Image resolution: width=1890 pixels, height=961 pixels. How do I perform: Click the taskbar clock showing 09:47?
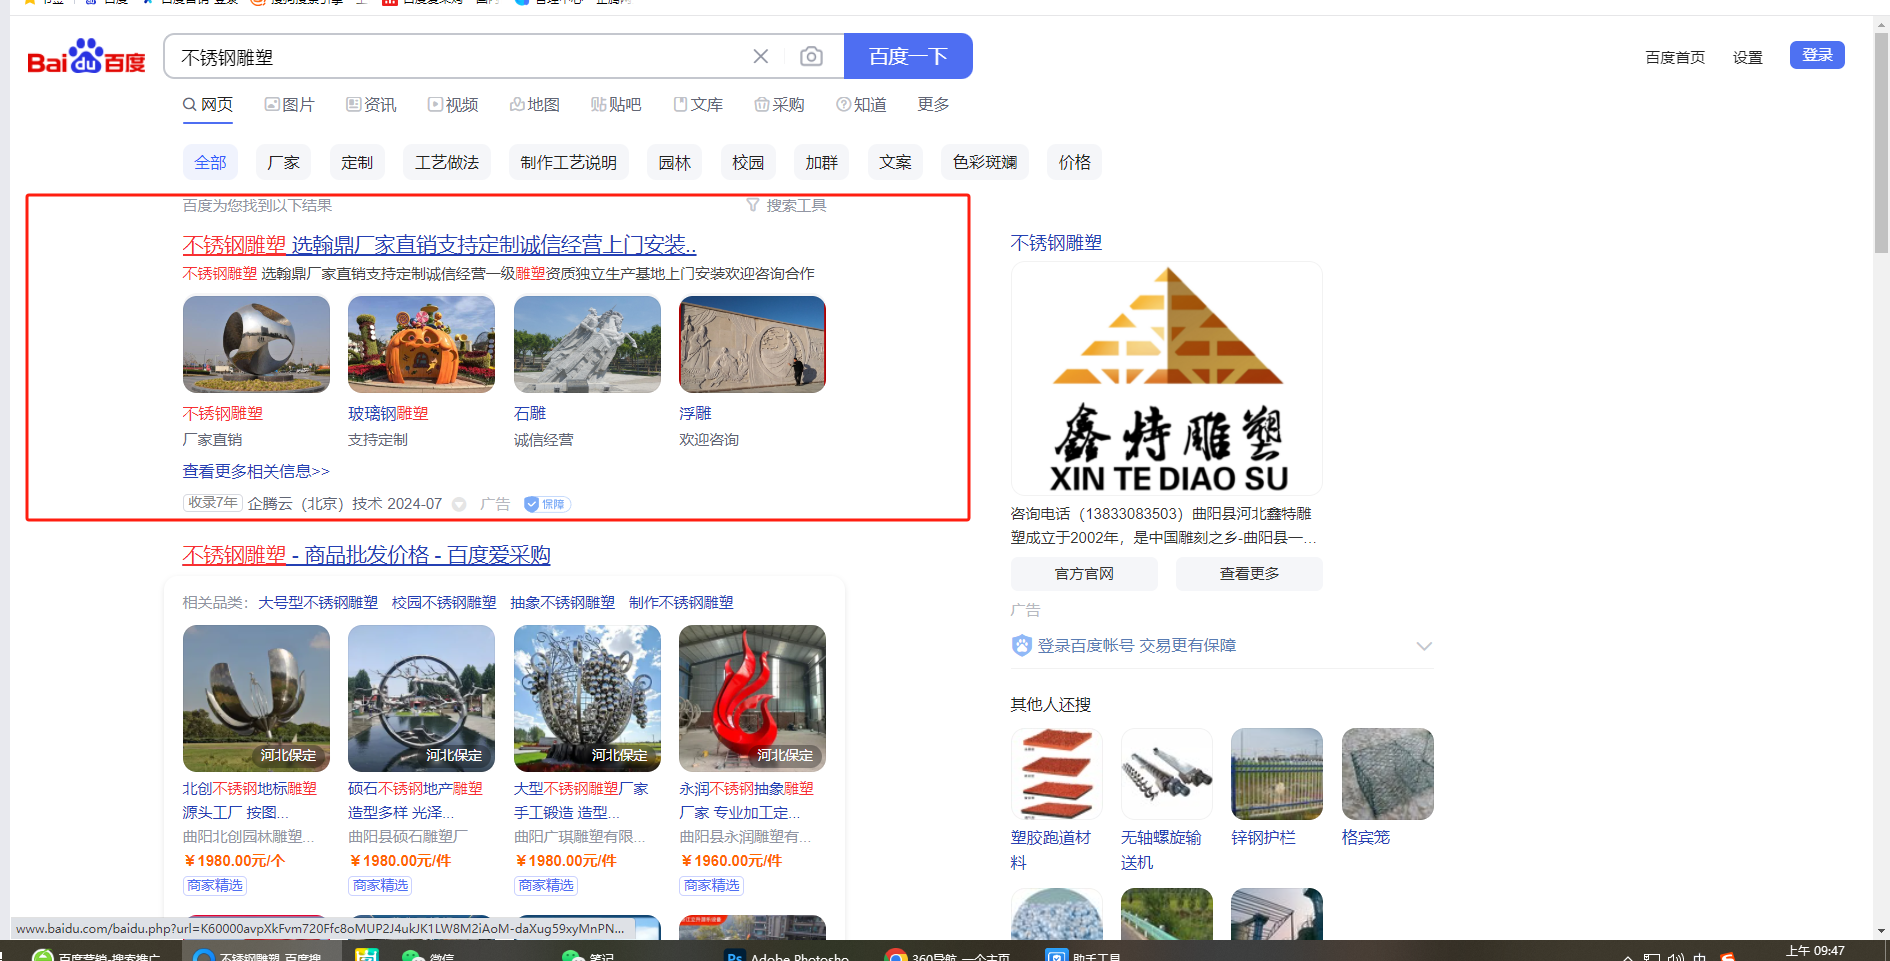1815,951
